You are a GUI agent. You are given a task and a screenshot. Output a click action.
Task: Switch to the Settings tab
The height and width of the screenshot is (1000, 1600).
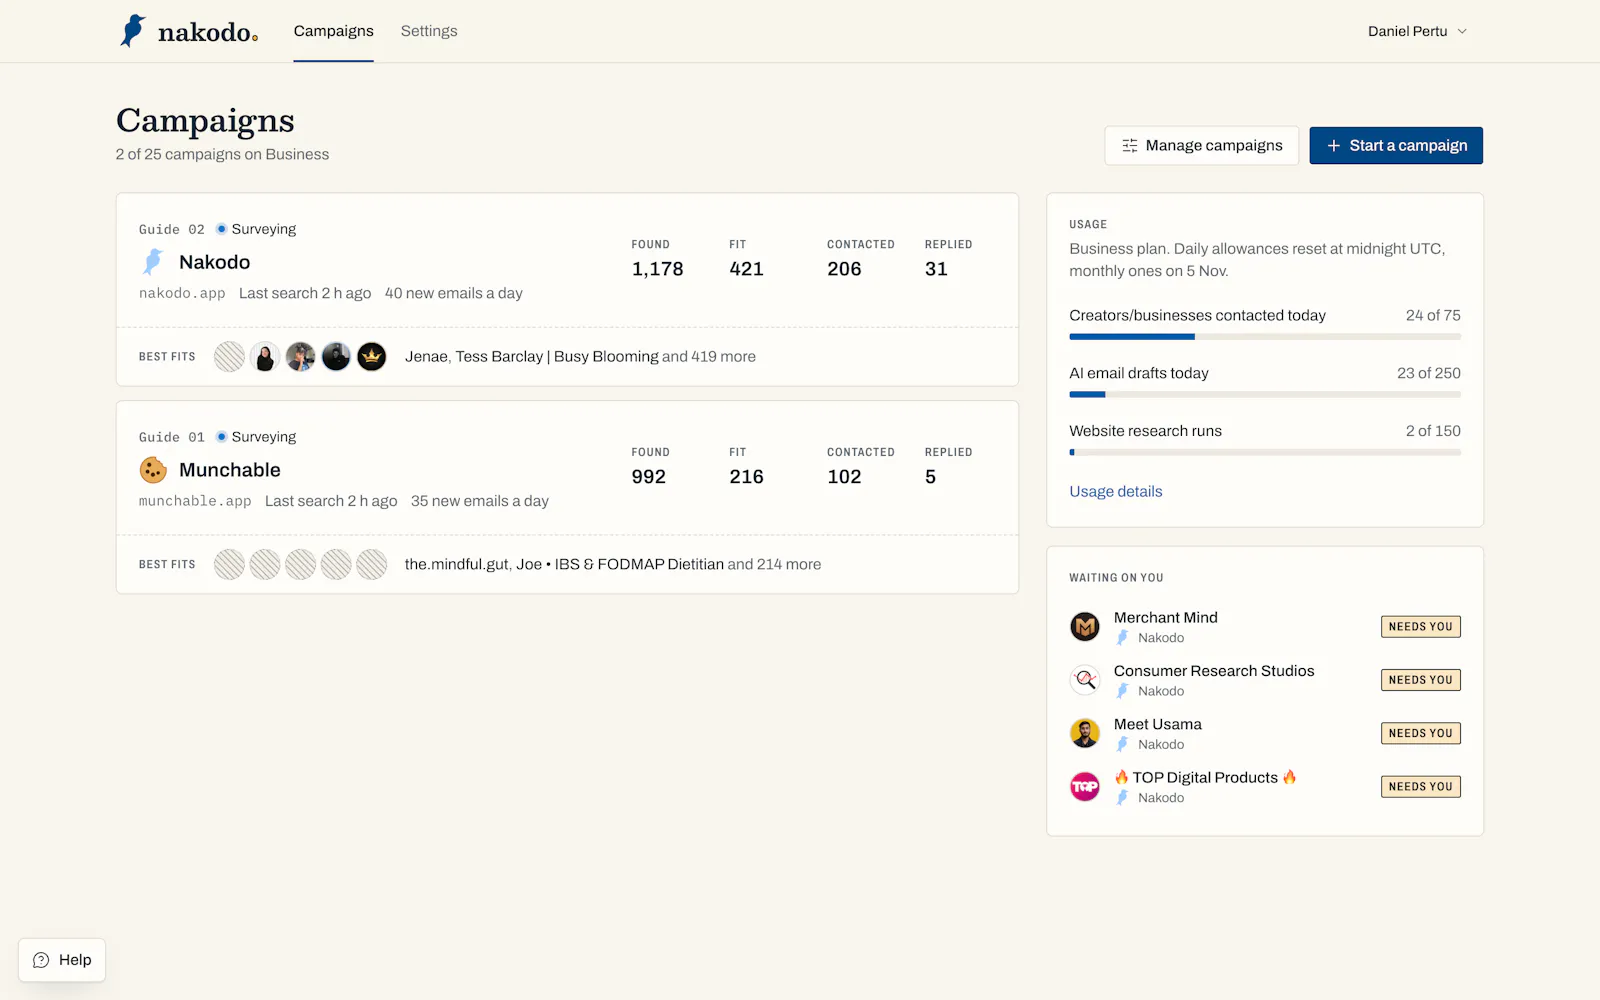coord(429,31)
